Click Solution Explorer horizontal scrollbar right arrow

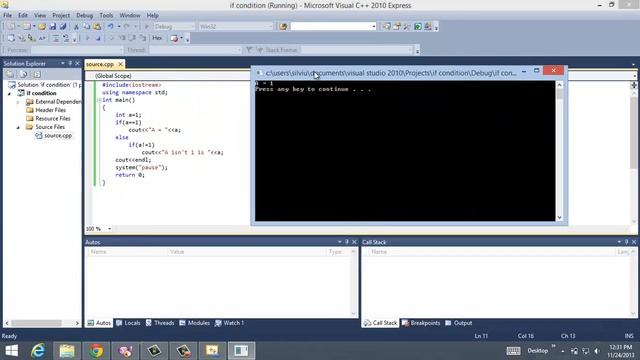tap(77, 323)
